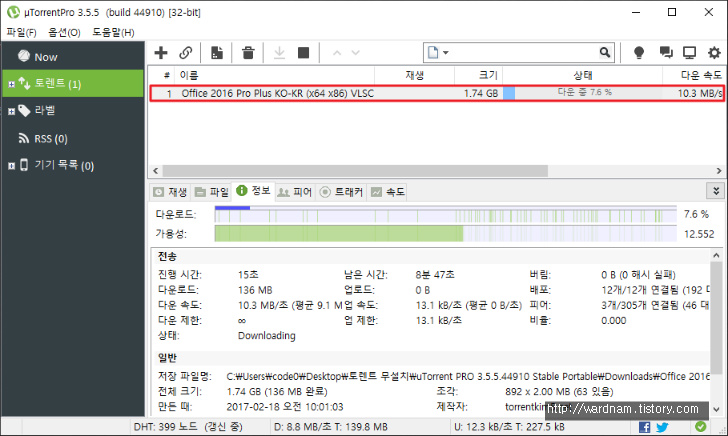Open the lightbulb tips icon
The height and width of the screenshot is (436, 728).
[x=639, y=52]
